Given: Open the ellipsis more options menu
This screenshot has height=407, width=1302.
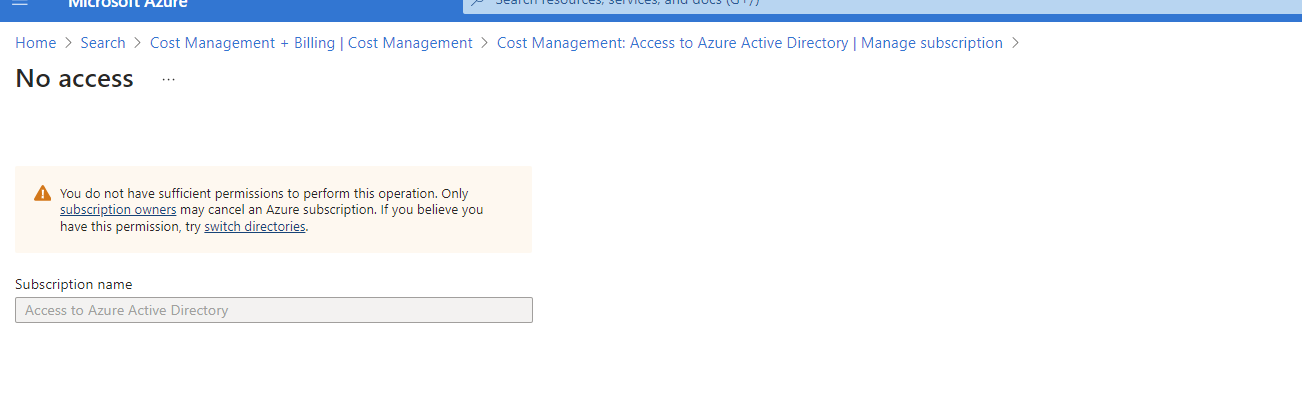Looking at the screenshot, I should (169, 79).
